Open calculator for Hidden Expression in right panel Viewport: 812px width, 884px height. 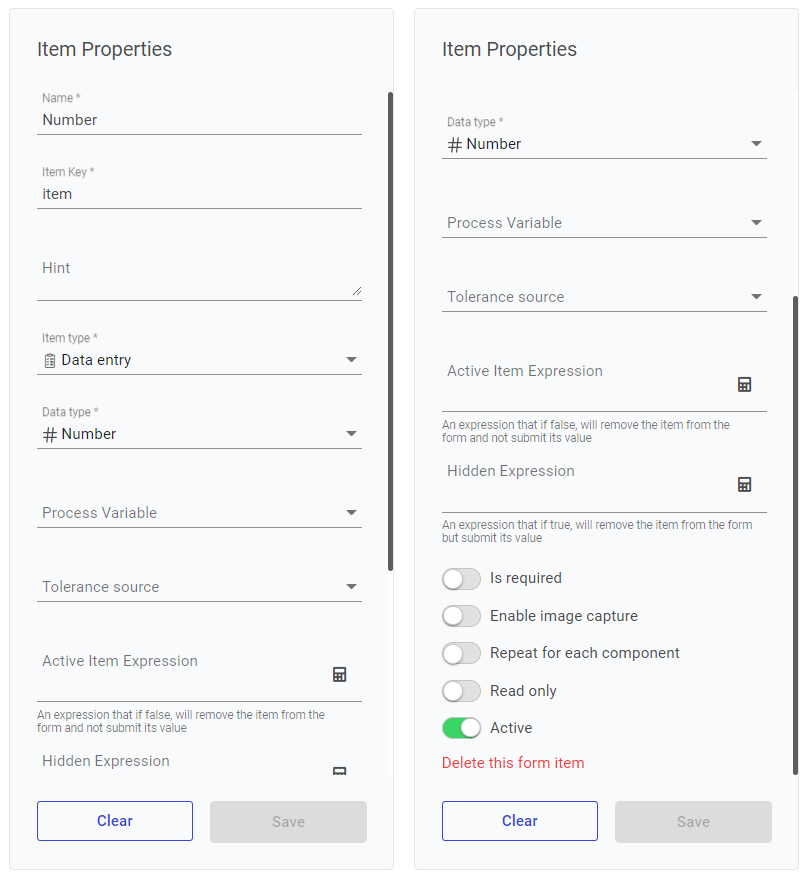(x=744, y=485)
